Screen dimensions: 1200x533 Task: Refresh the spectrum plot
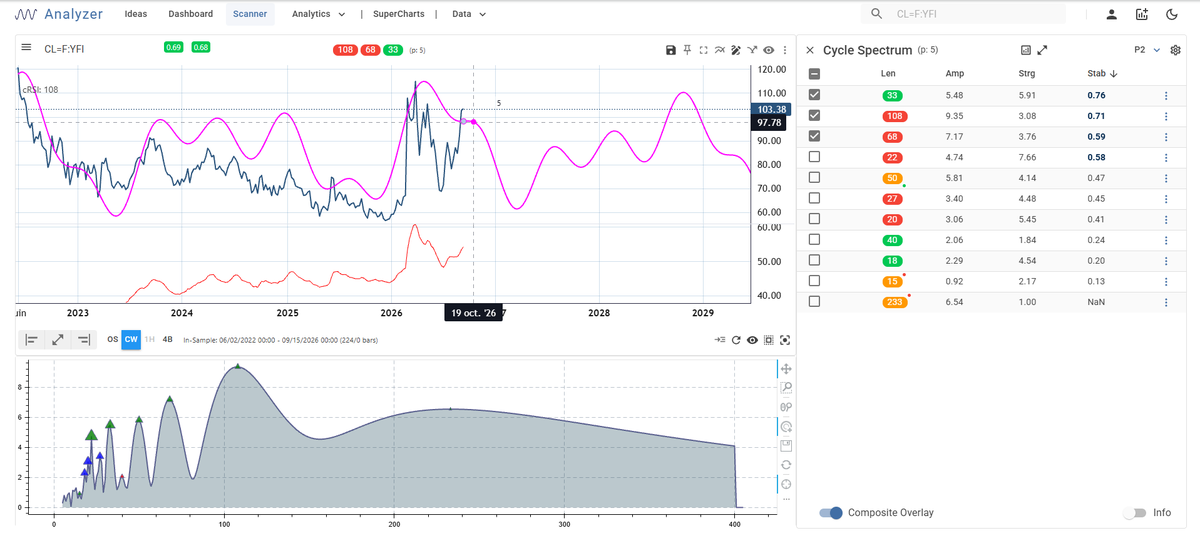[x=736, y=340]
